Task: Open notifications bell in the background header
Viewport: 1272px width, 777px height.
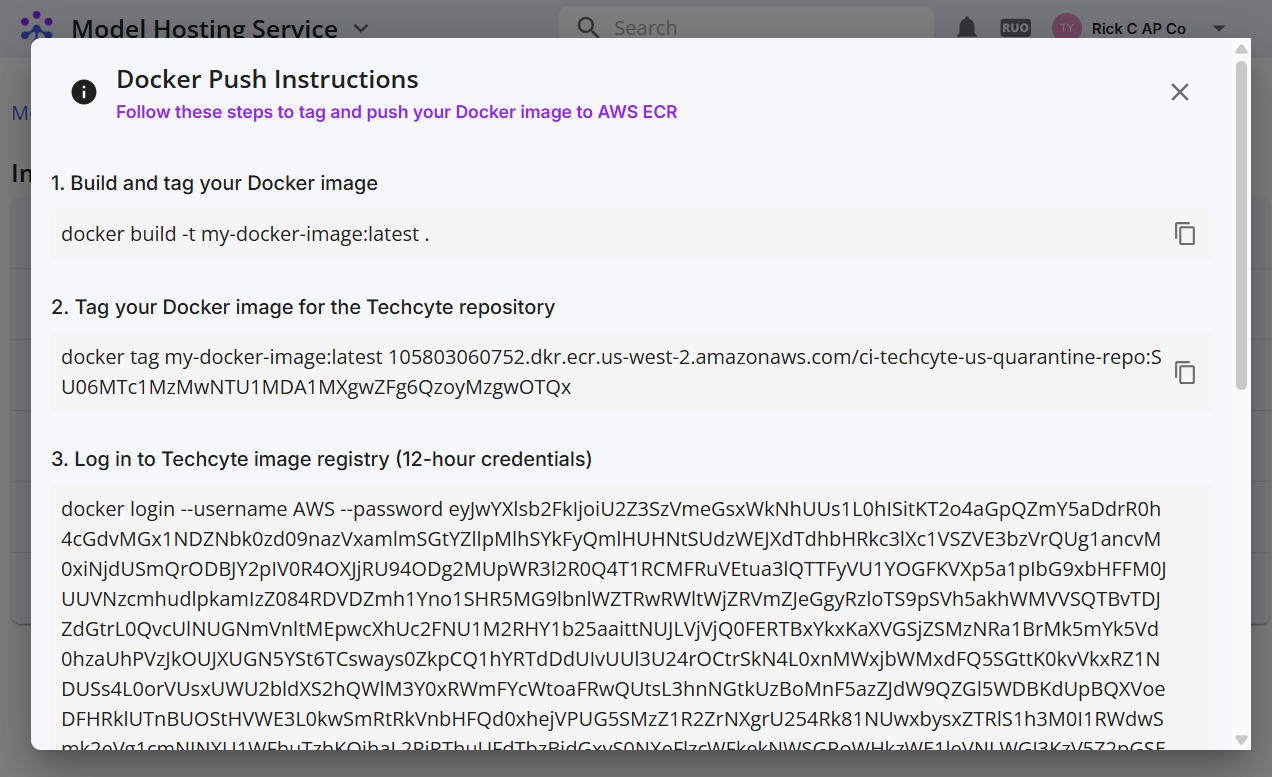Action: pos(967,28)
